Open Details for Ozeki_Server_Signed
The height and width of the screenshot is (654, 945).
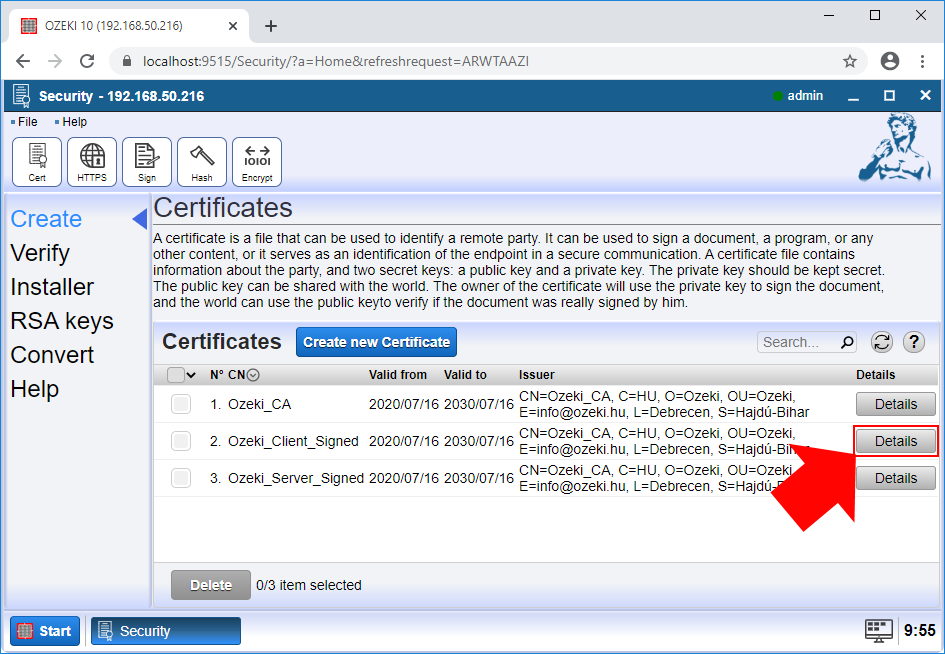(x=896, y=478)
